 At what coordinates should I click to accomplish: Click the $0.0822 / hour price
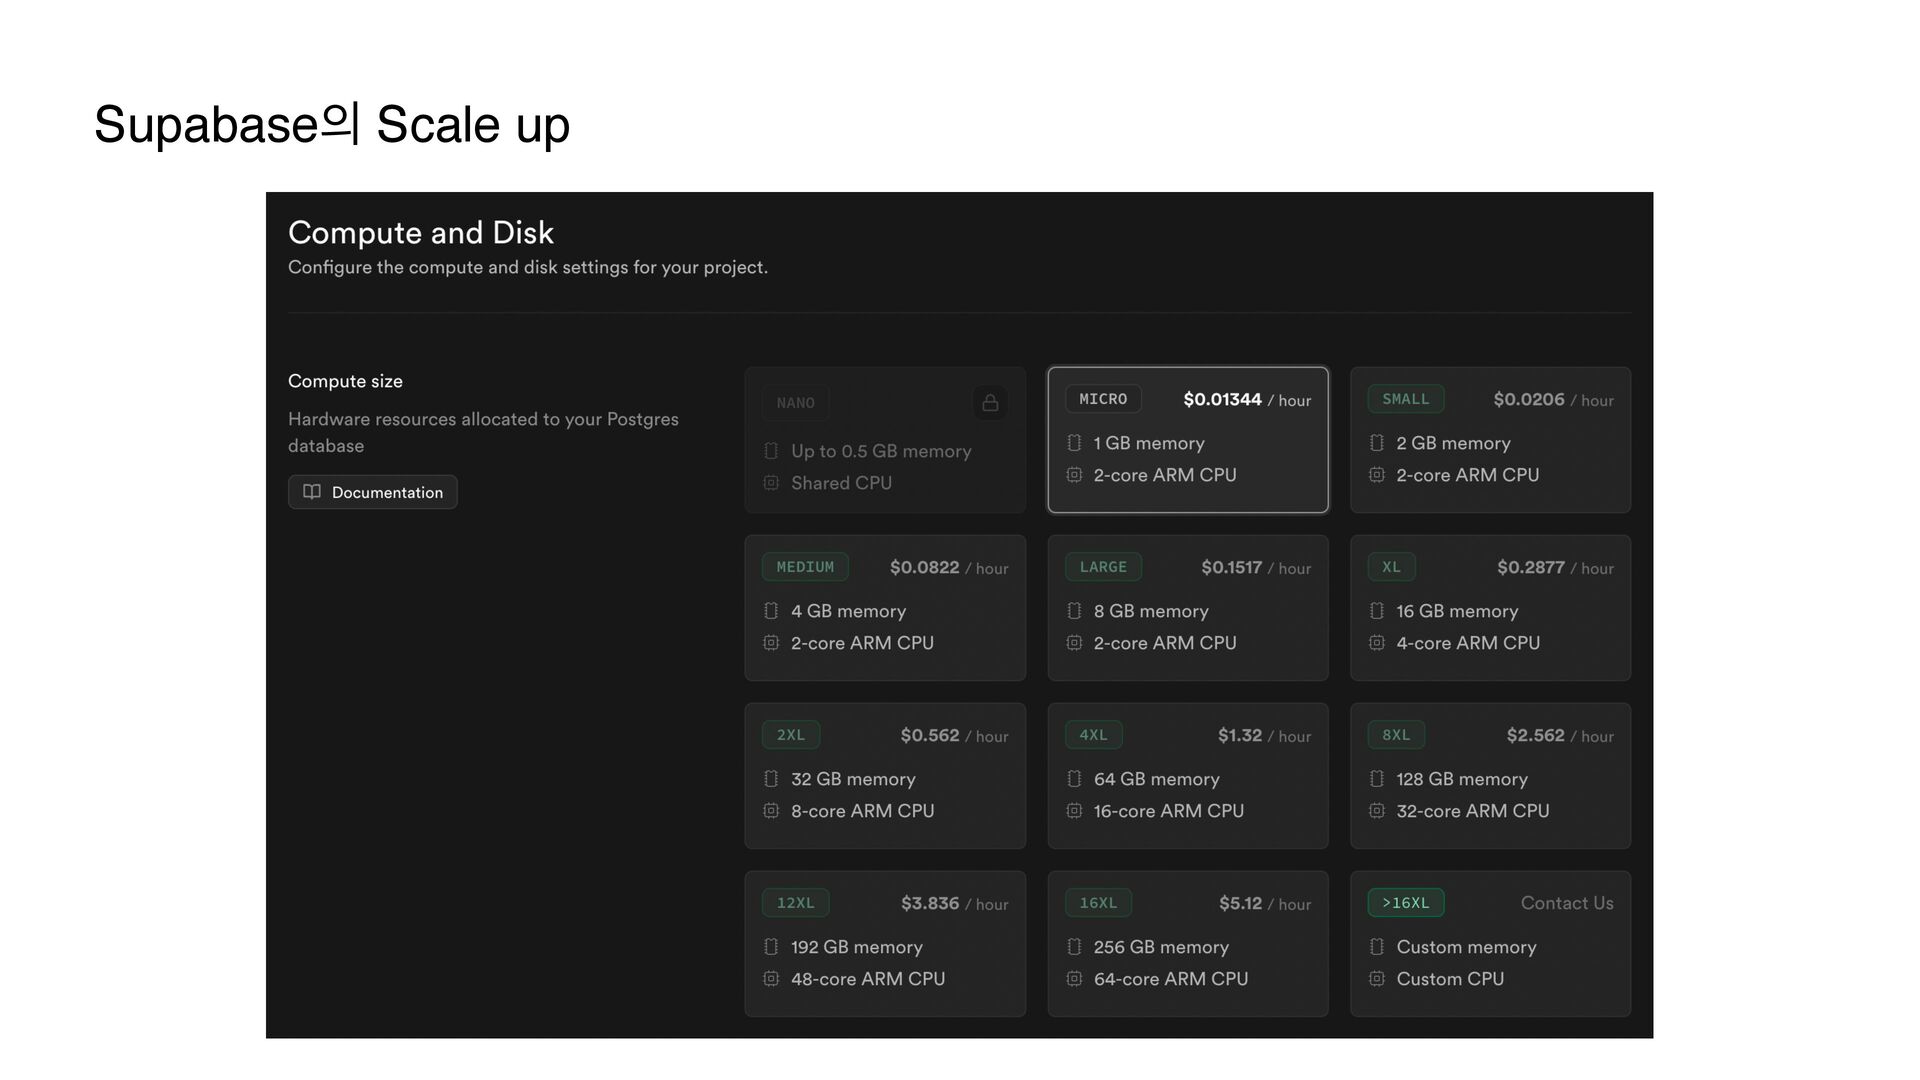(x=949, y=568)
